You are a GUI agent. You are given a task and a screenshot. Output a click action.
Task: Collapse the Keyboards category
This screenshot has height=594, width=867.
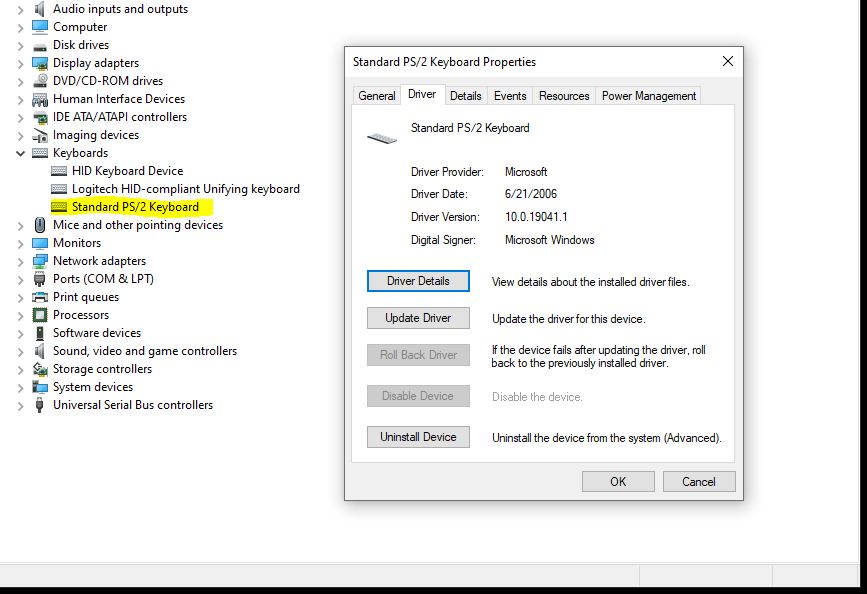click(20, 153)
